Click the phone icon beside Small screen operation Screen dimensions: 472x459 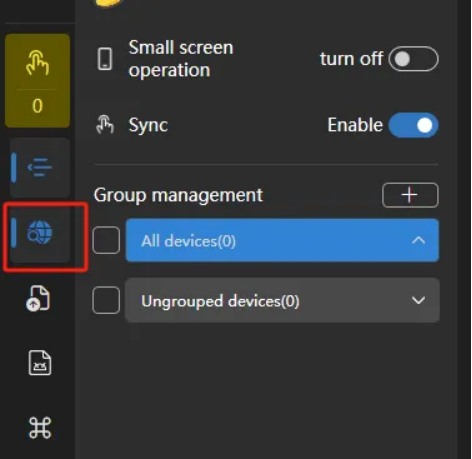[x=105, y=59]
